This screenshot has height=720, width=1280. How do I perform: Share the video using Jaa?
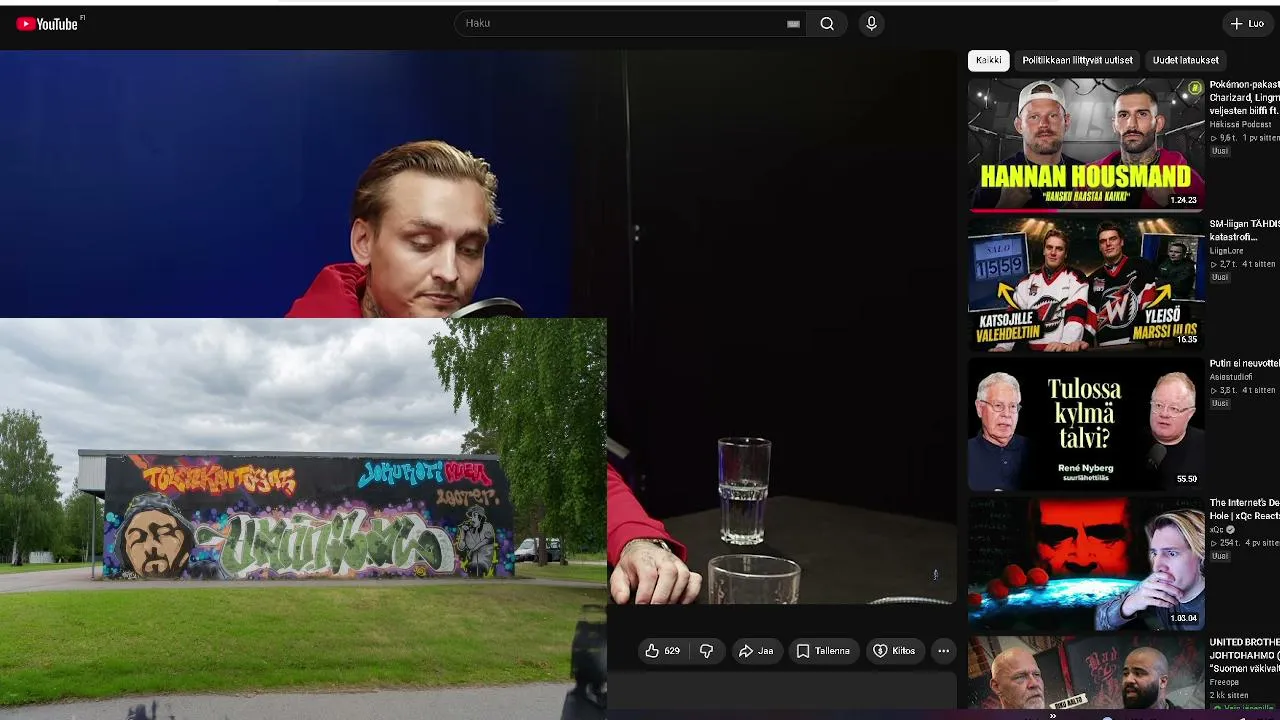756,651
